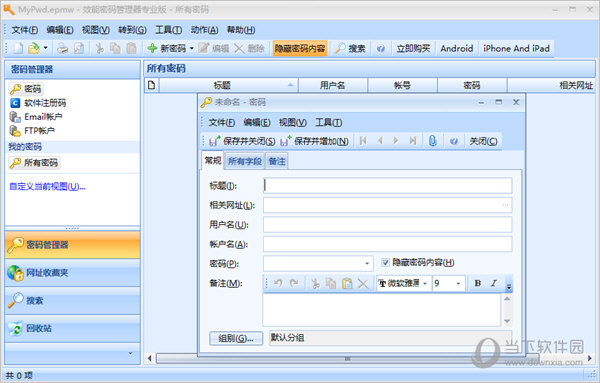Click the 删除 toolbar button

click(x=249, y=48)
